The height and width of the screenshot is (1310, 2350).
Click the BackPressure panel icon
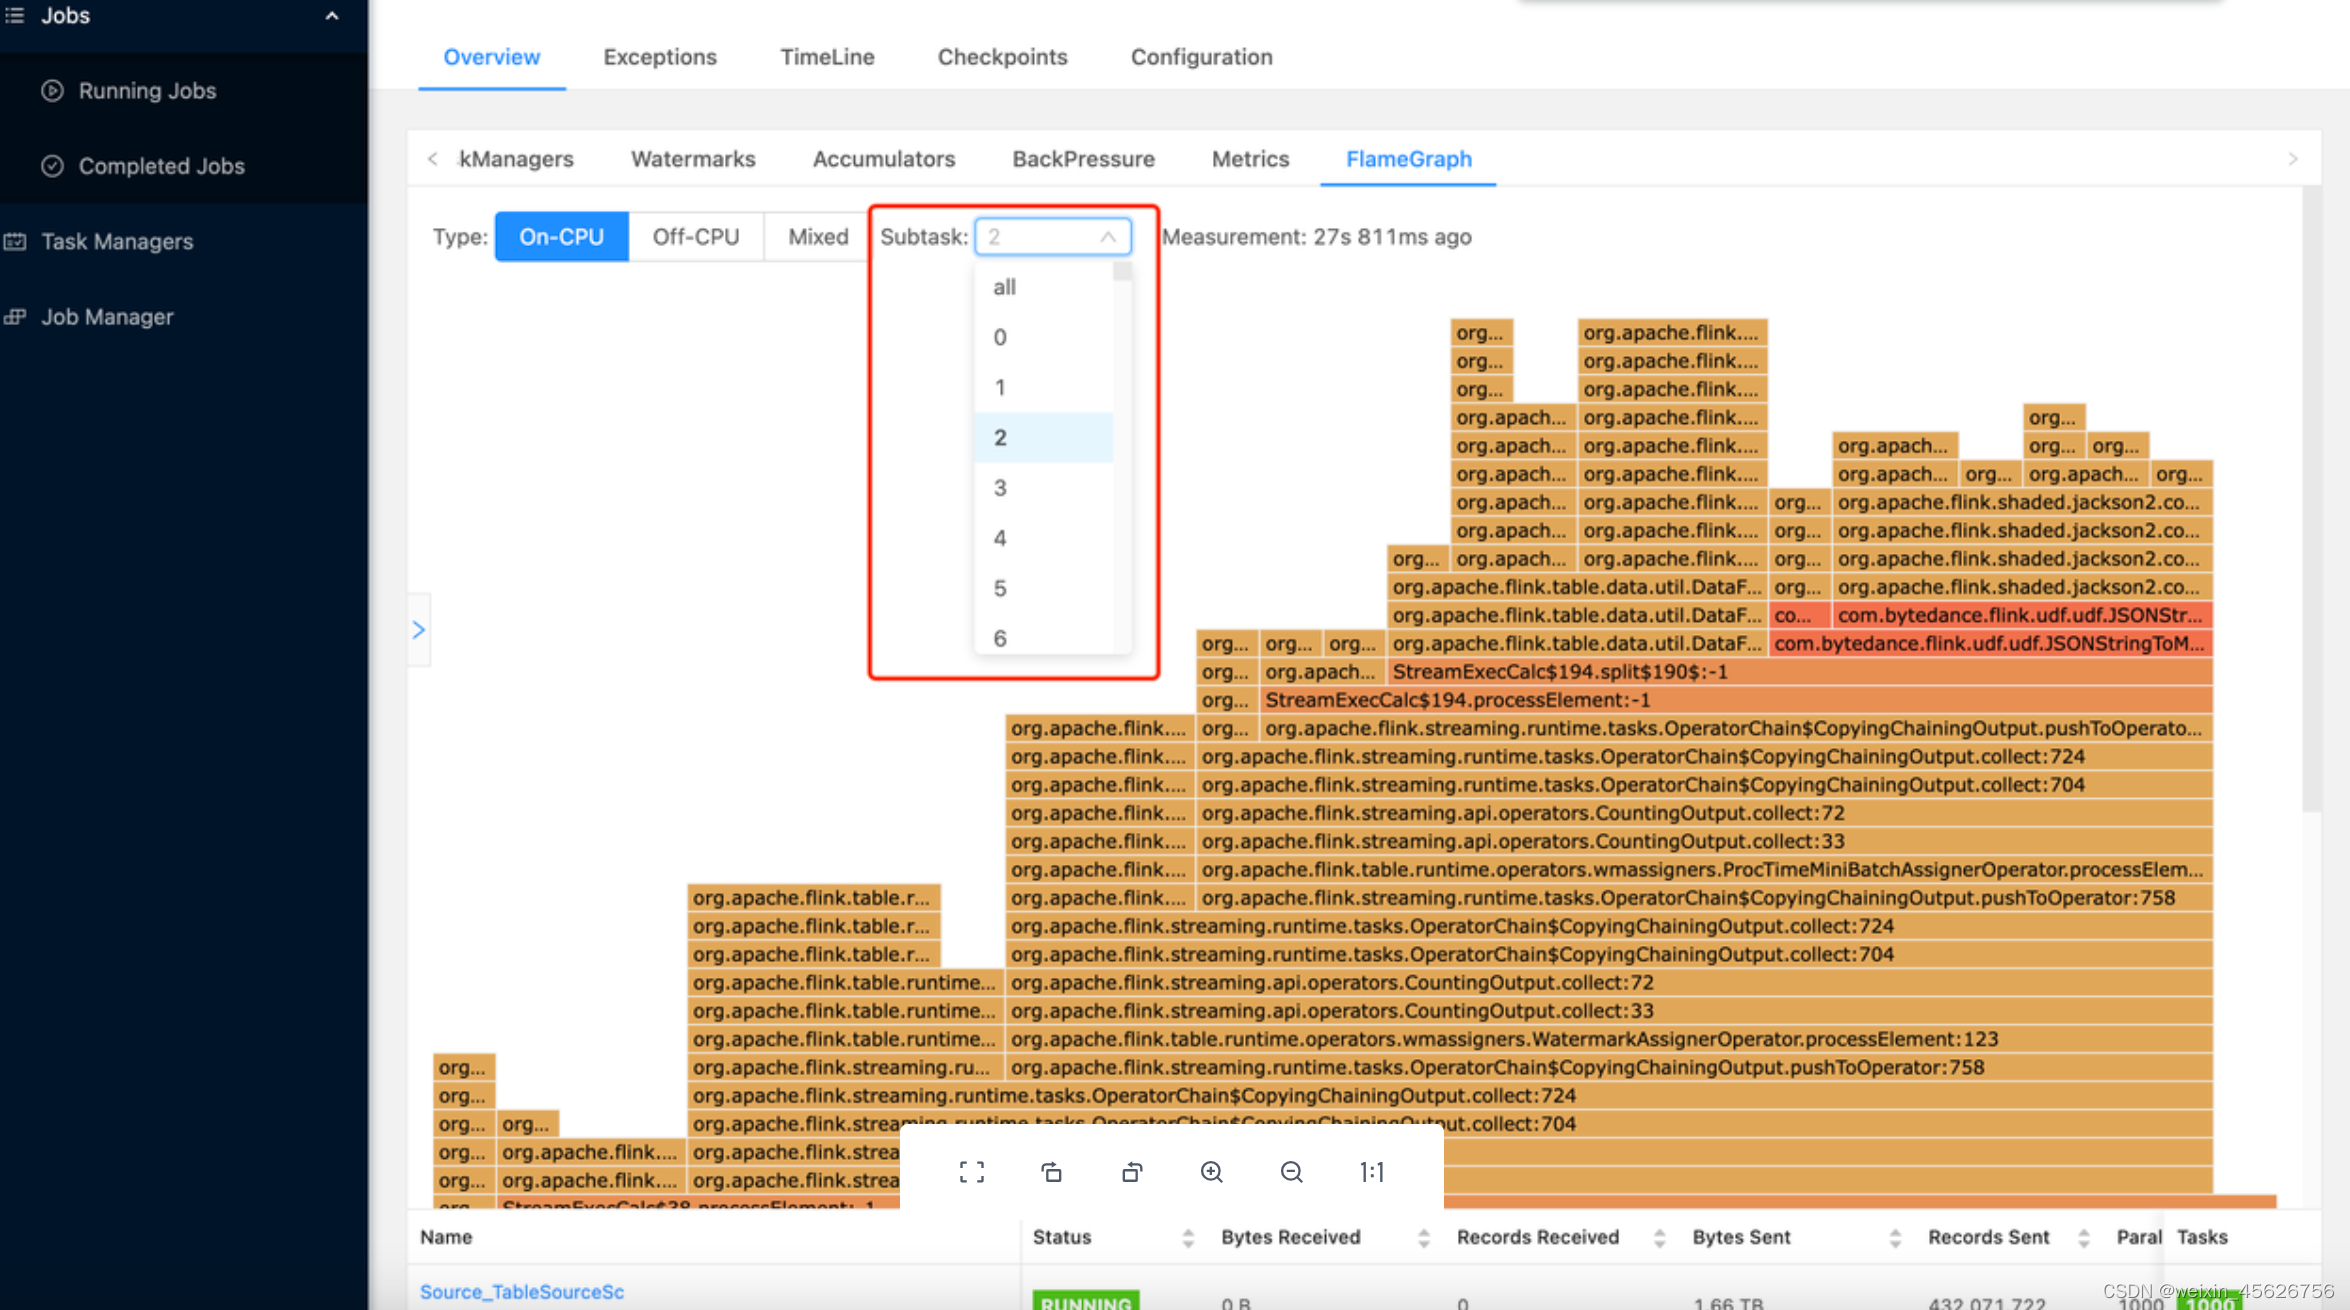[1082, 158]
